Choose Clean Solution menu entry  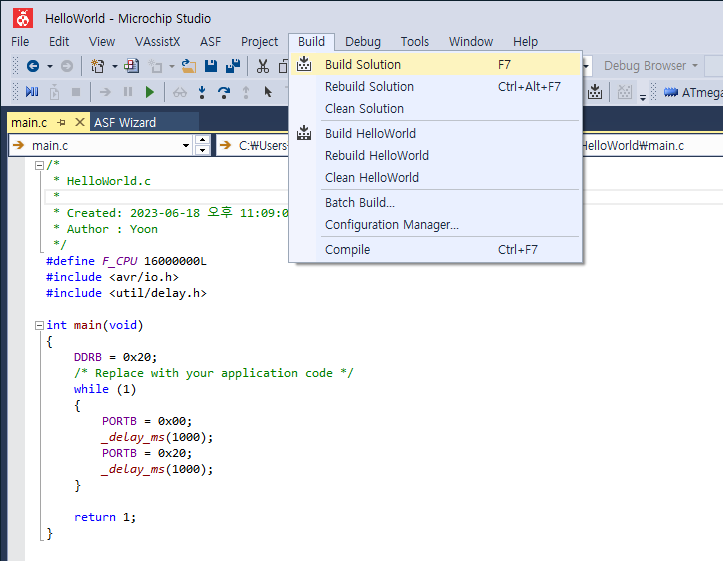[435, 109]
